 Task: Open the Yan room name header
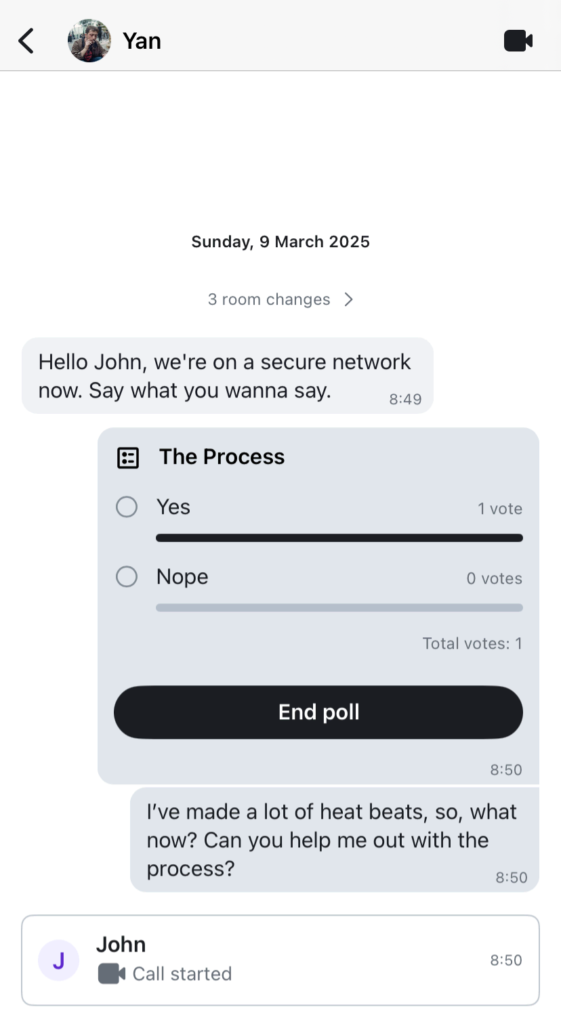pyautogui.click(x=142, y=40)
